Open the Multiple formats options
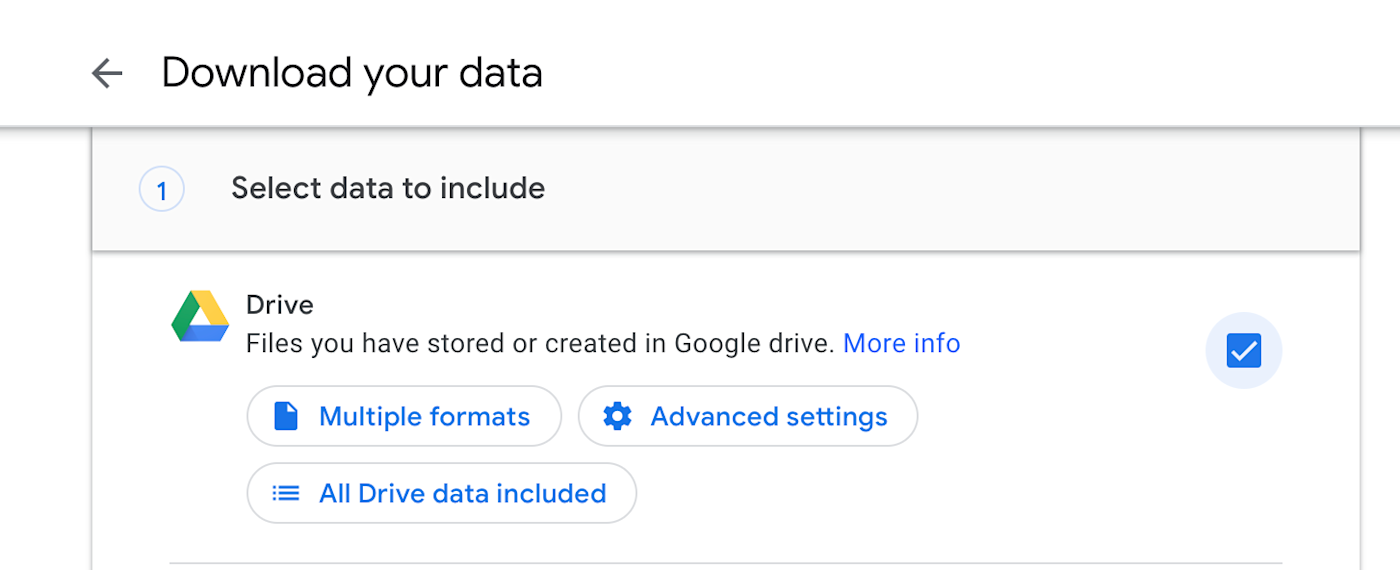 tap(404, 416)
